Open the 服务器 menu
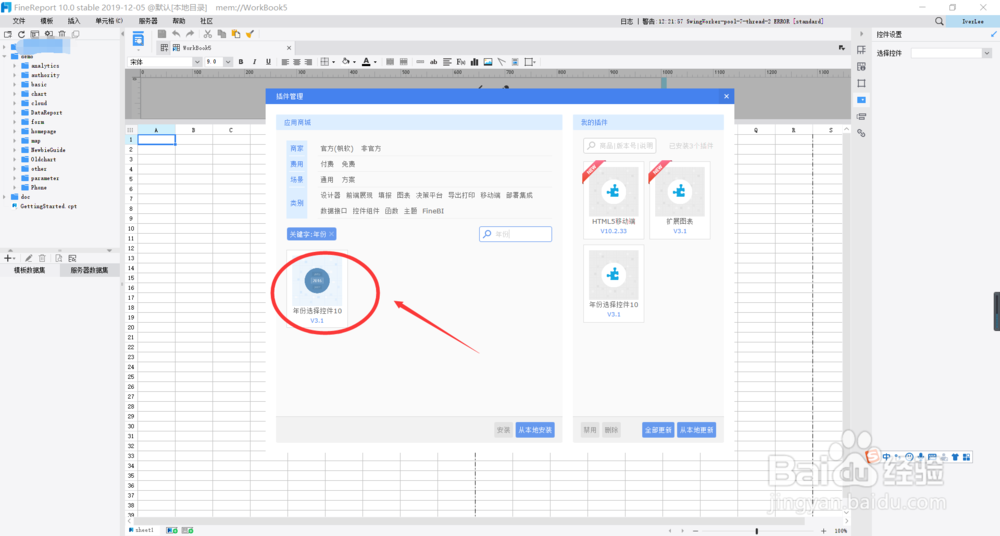This screenshot has height=536, width=1000. tap(148, 21)
